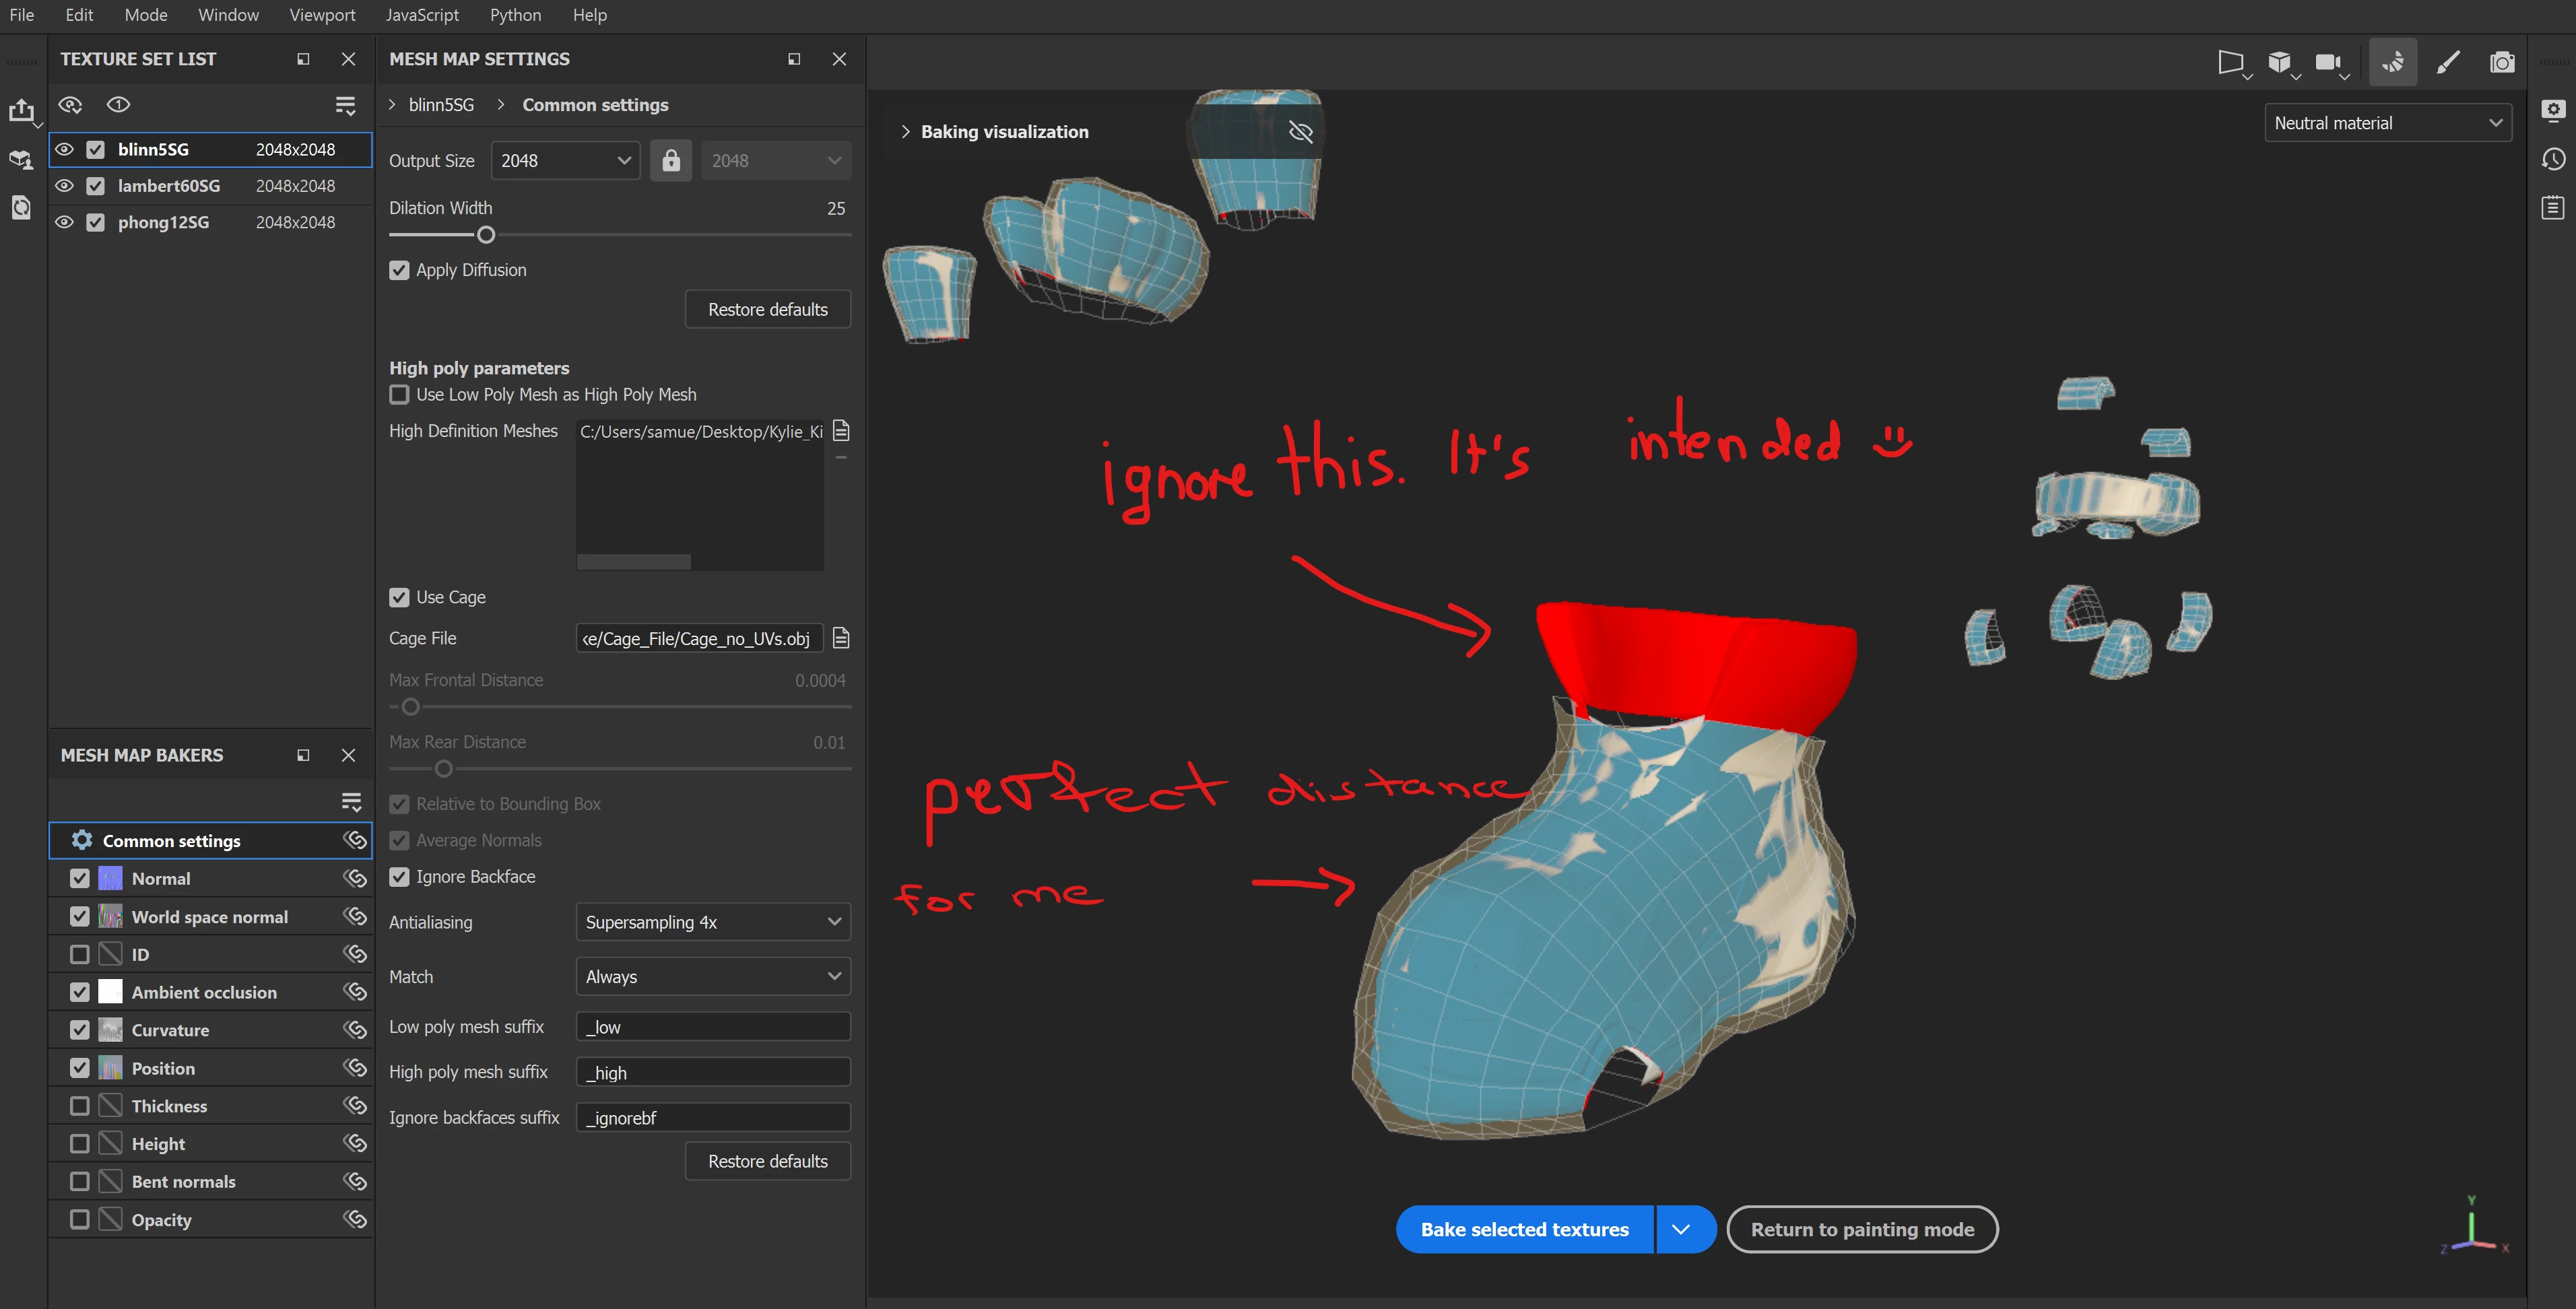The width and height of the screenshot is (2576, 1309).
Task: Click the Cage File browse icon
Action: pos(841,638)
